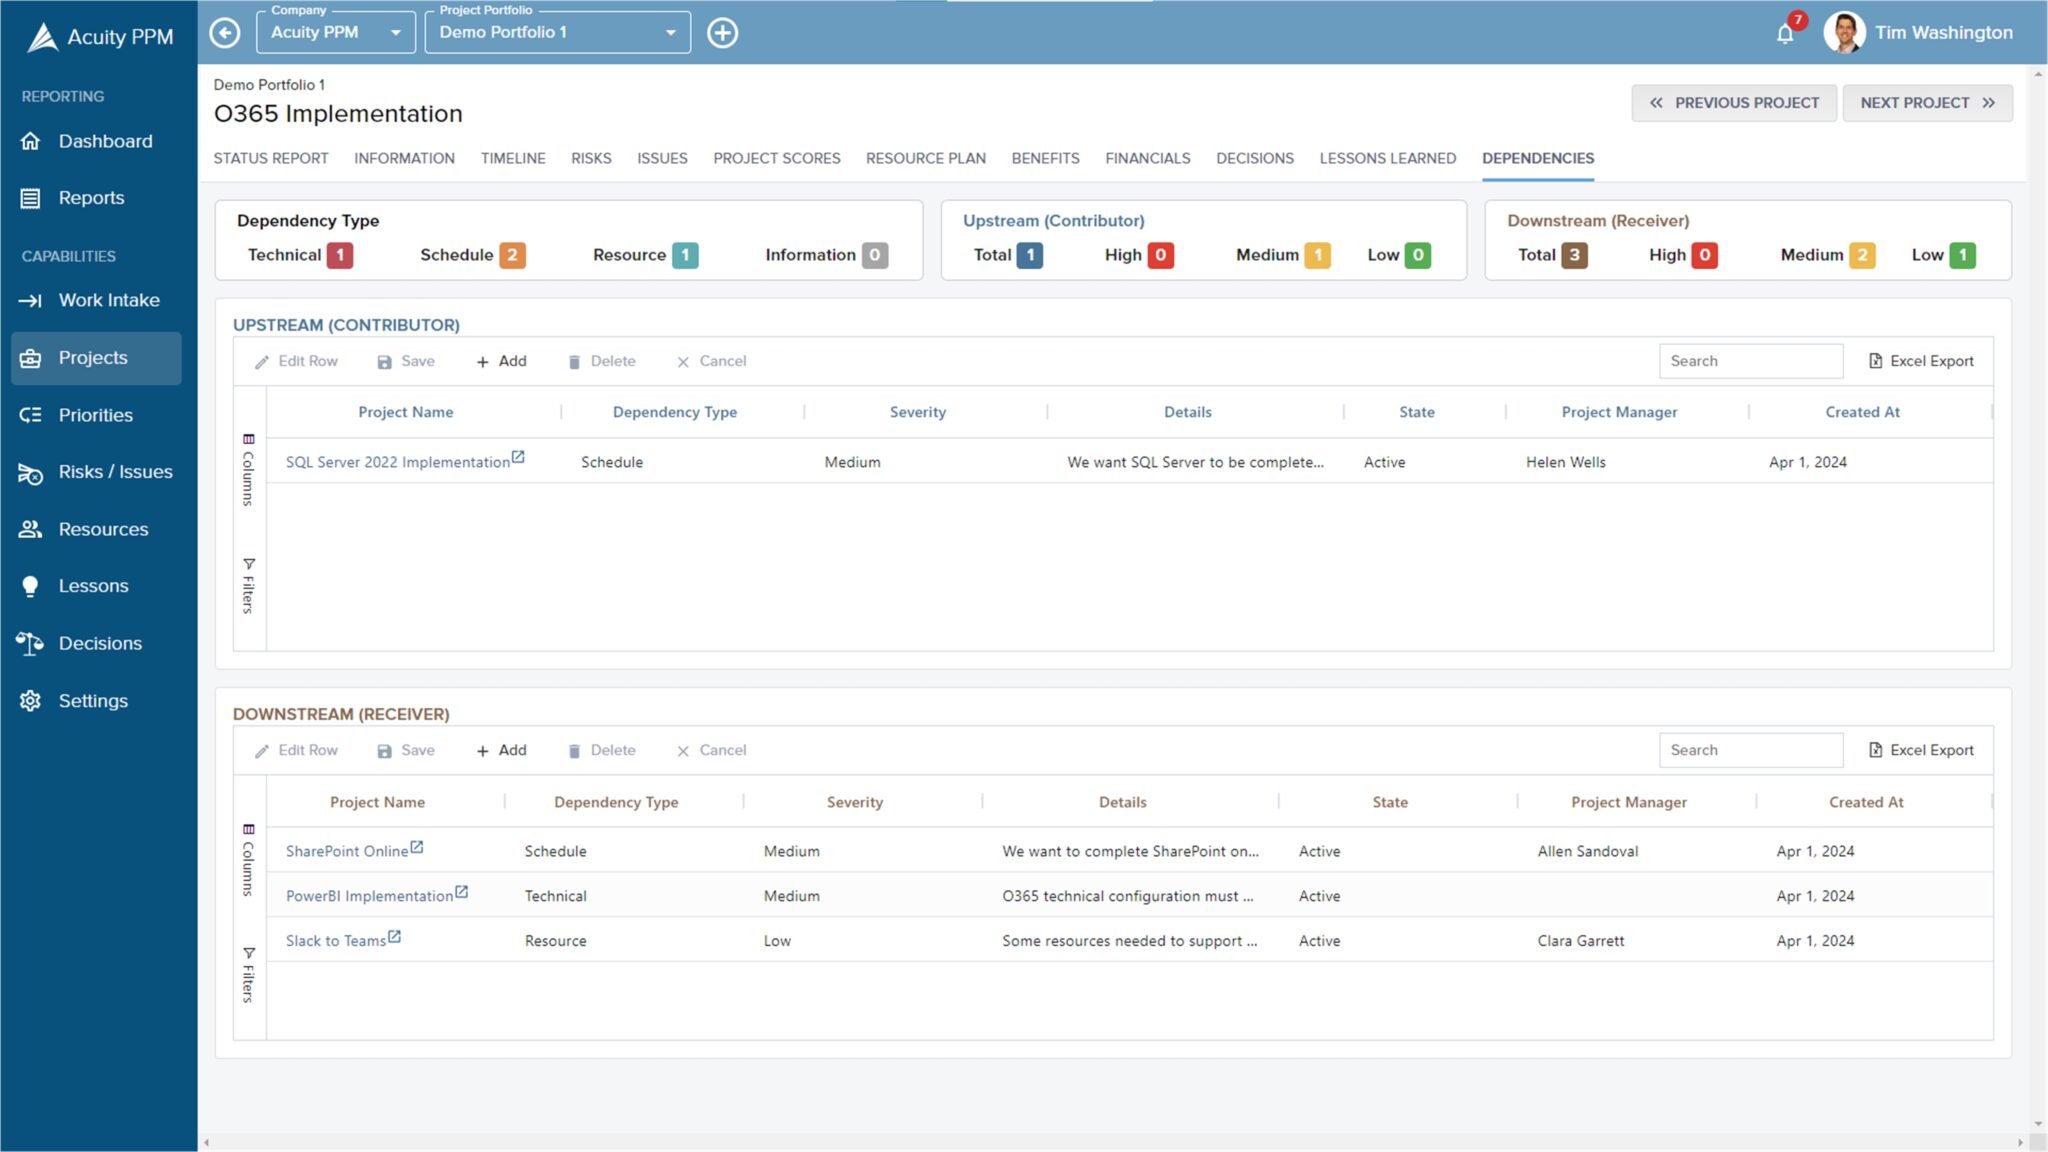Open the Lessons Learned tab
2048x1152 pixels.
(1387, 158)
